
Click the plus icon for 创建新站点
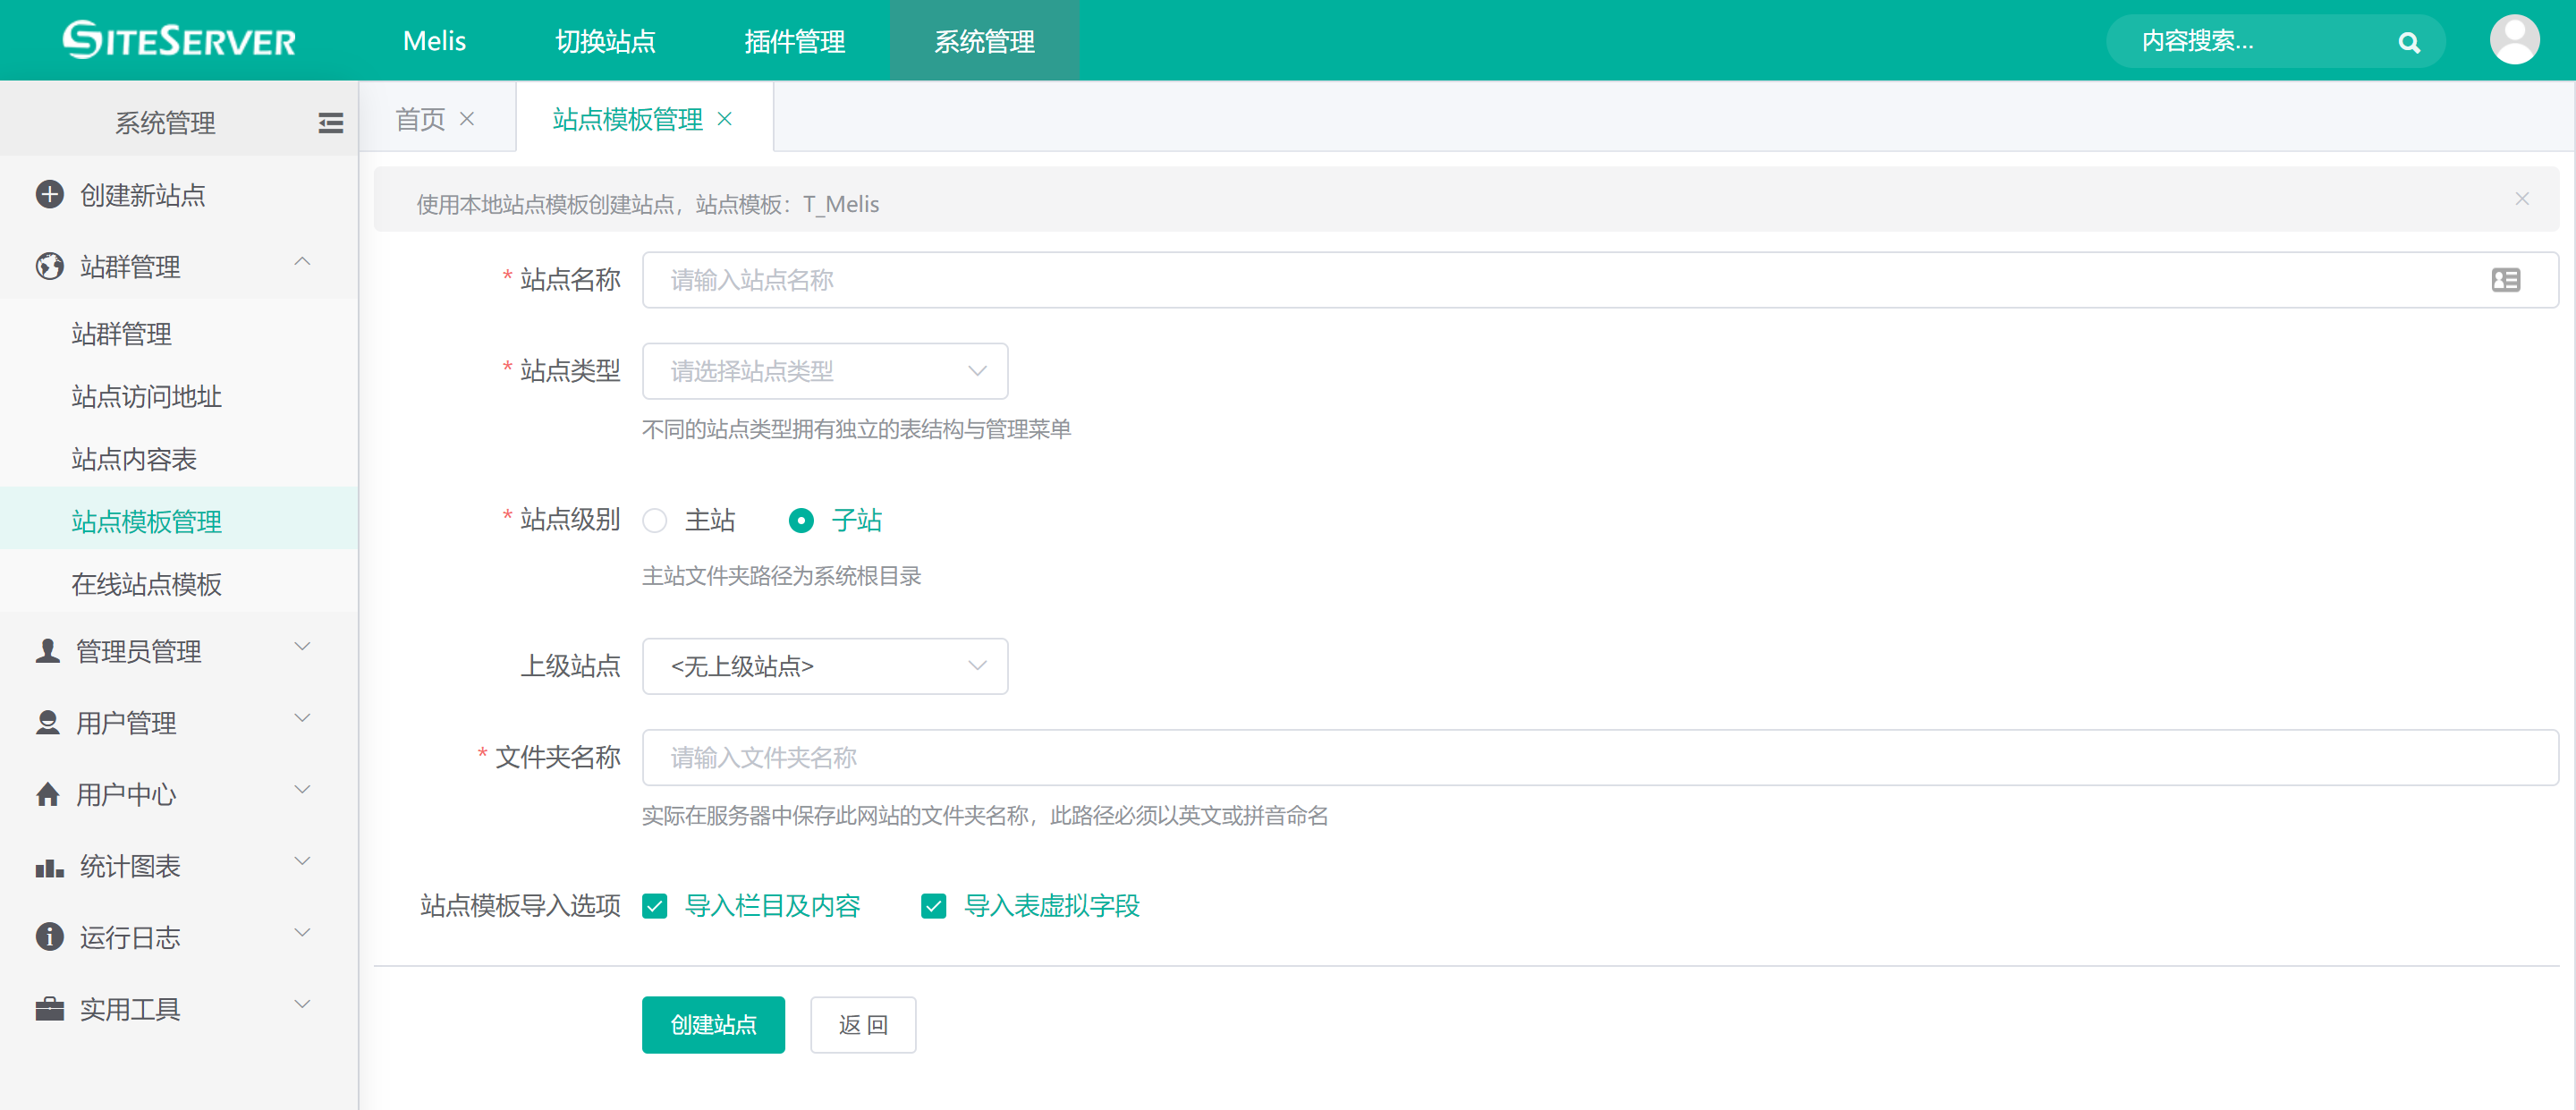coord(49,194)
